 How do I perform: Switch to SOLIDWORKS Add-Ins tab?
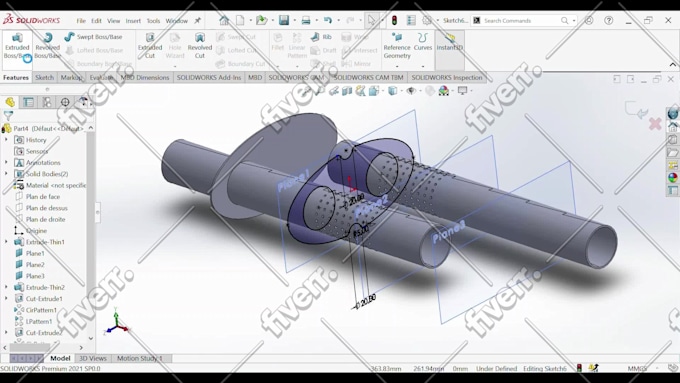tap(209, 77)
